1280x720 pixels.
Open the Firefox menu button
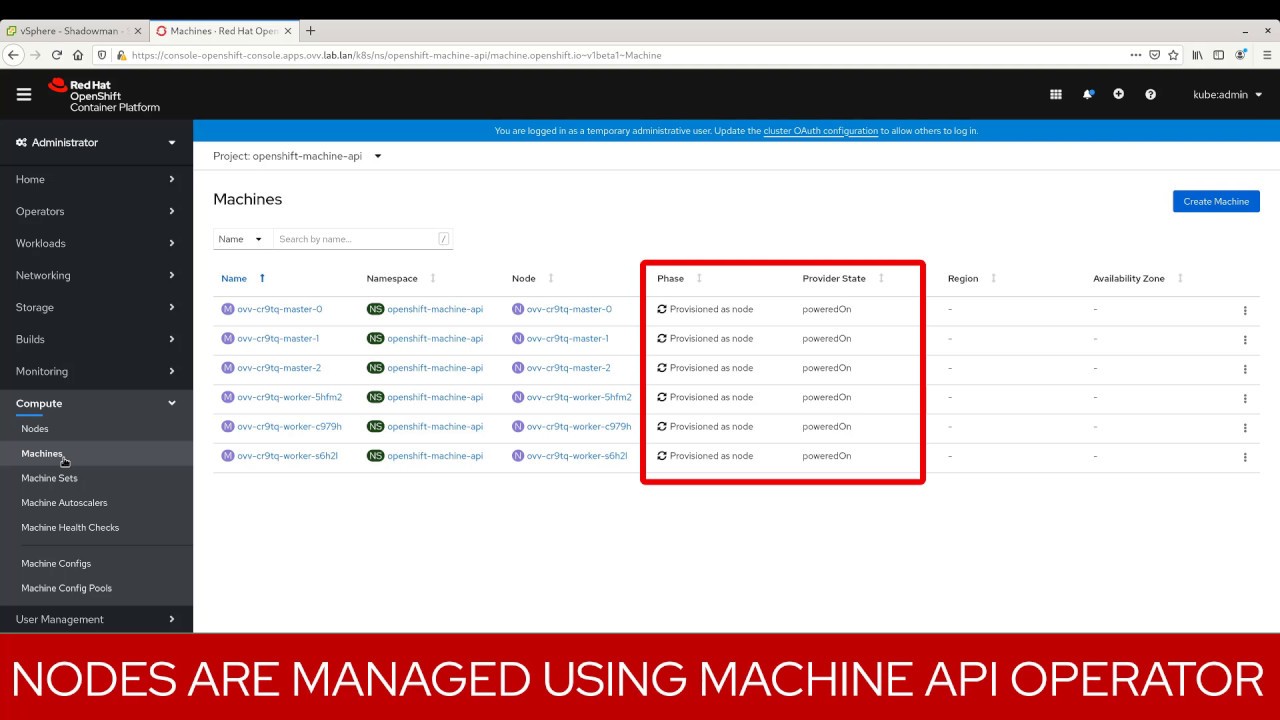coord(1266,55)
